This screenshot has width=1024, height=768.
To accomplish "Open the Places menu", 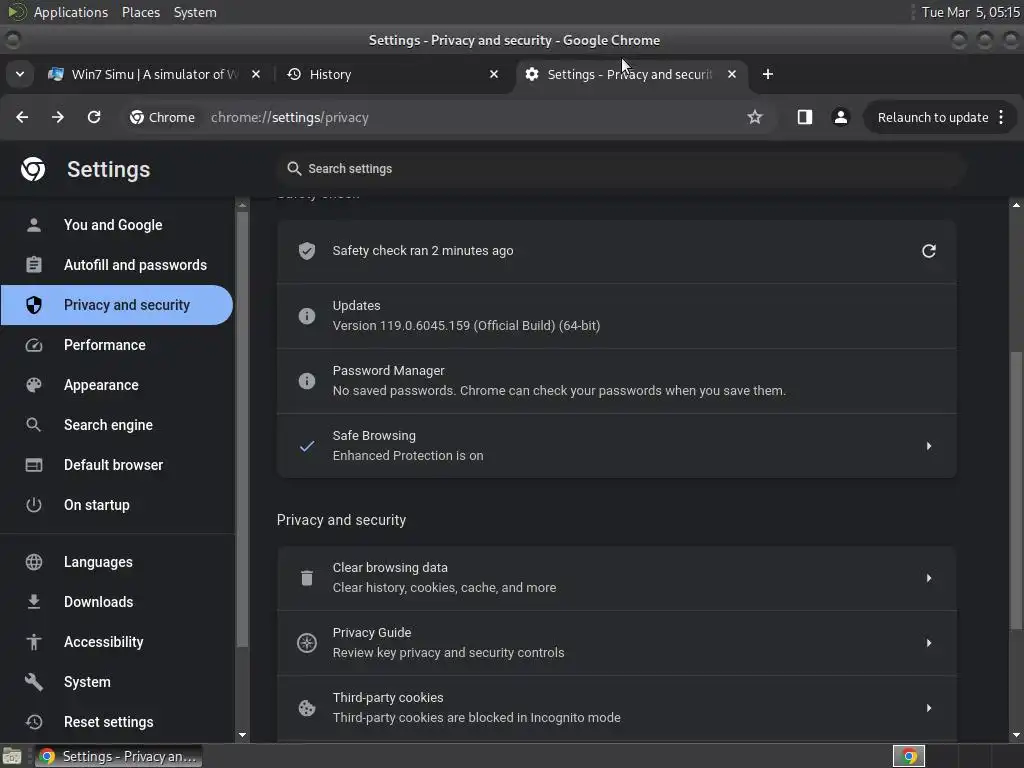I will click(x=141, y=12).
